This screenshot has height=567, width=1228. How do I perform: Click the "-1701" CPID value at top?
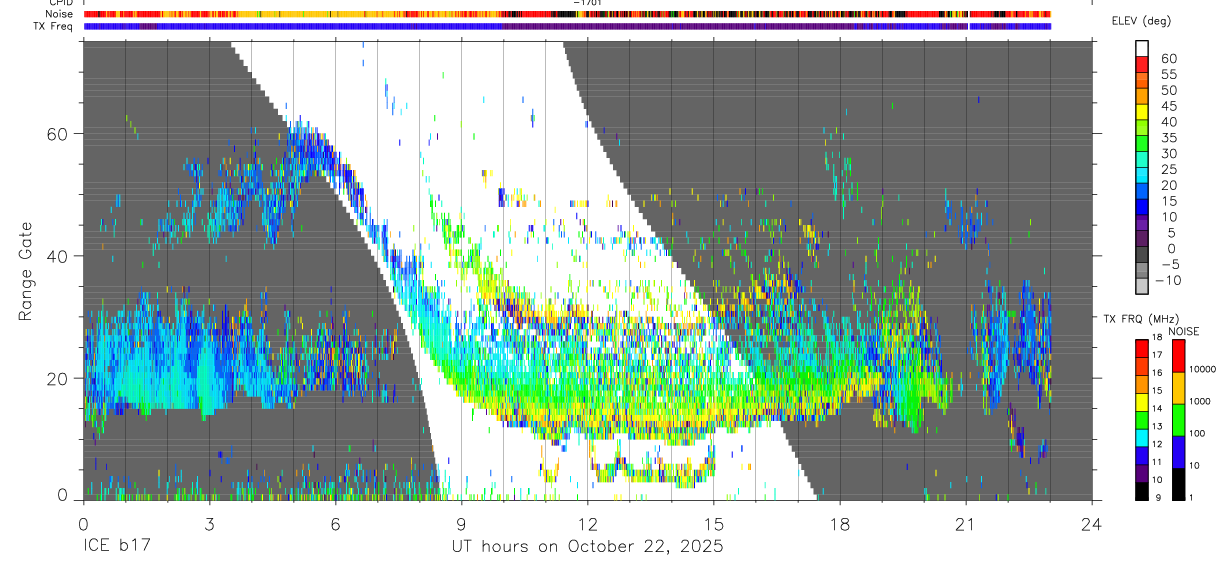click(x=589, y=3)
